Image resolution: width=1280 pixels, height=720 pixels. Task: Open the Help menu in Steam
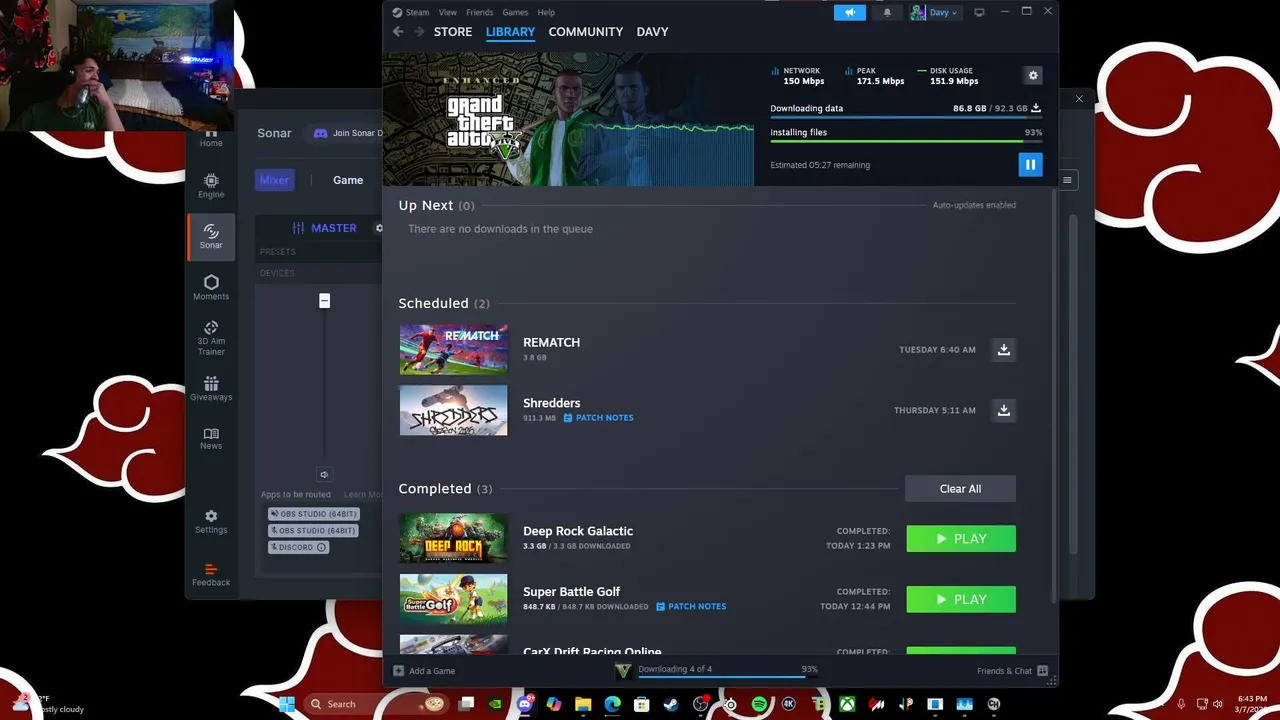[546, 12]
